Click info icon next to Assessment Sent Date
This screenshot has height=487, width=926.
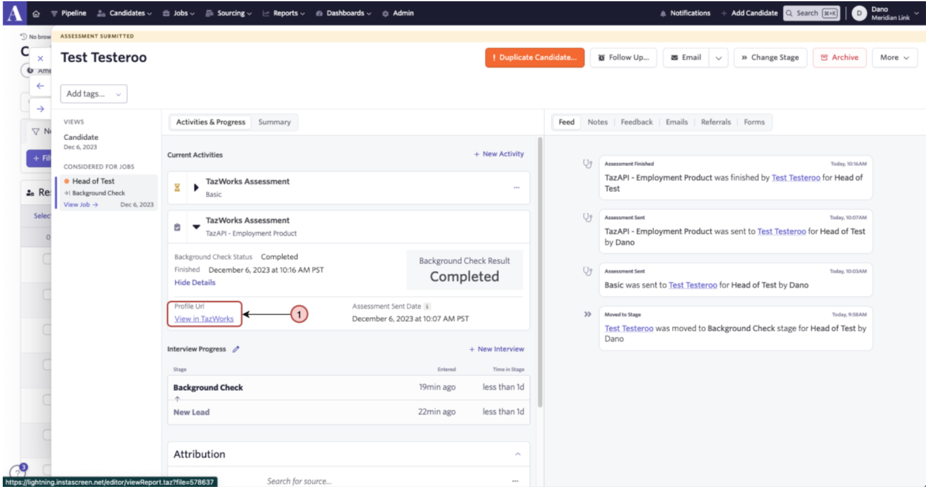pyautogui.click(x=427, y=306)
